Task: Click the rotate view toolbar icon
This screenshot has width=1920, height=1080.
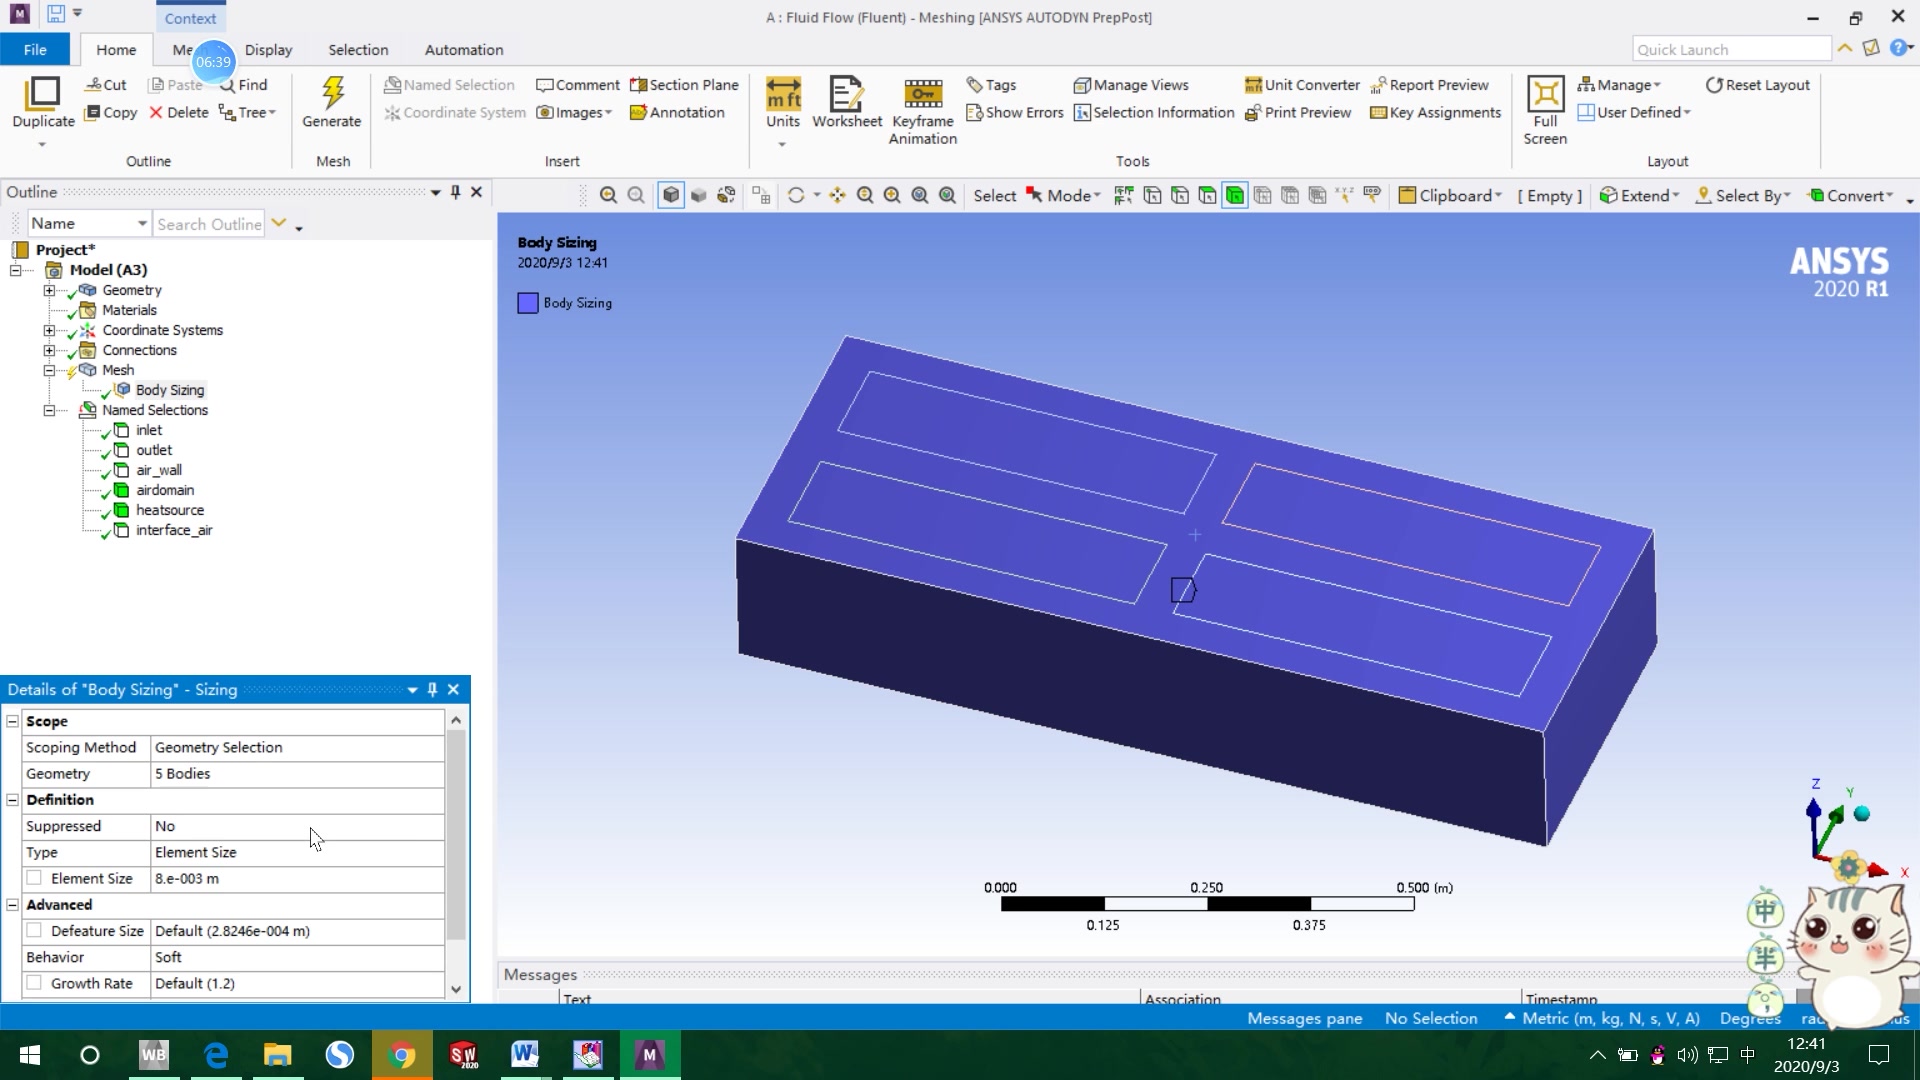Action: (796, 196)
